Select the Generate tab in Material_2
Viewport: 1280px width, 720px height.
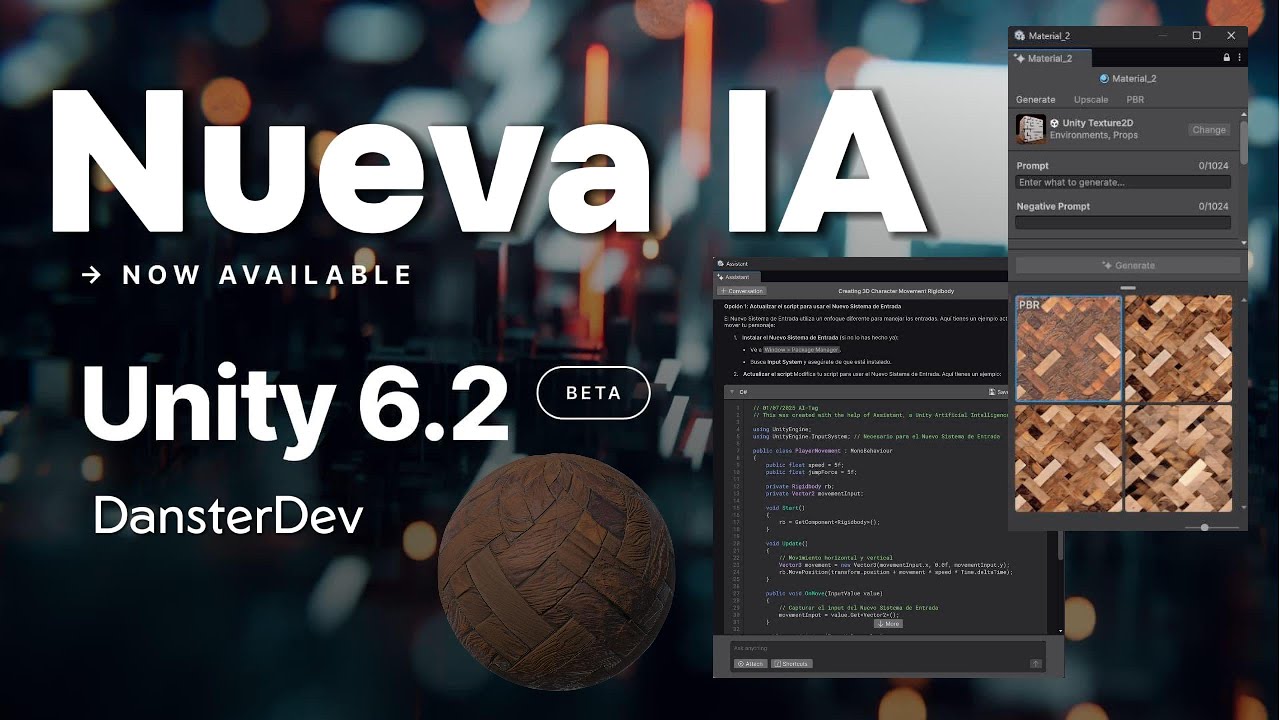pos(1035,99)
